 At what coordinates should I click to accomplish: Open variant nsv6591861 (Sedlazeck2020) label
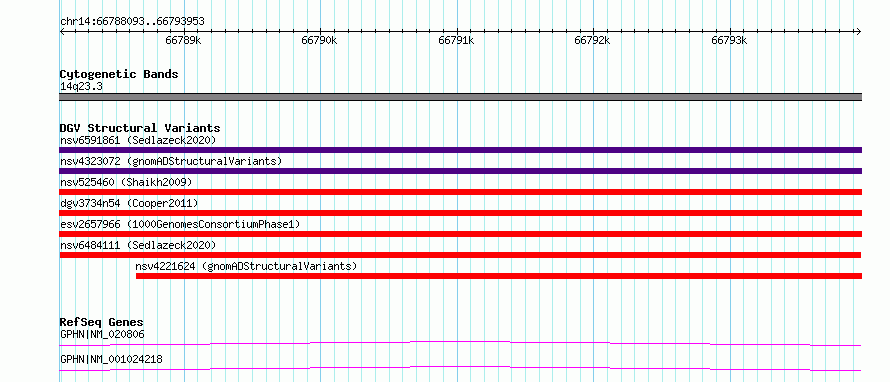(x=138, y=140)
